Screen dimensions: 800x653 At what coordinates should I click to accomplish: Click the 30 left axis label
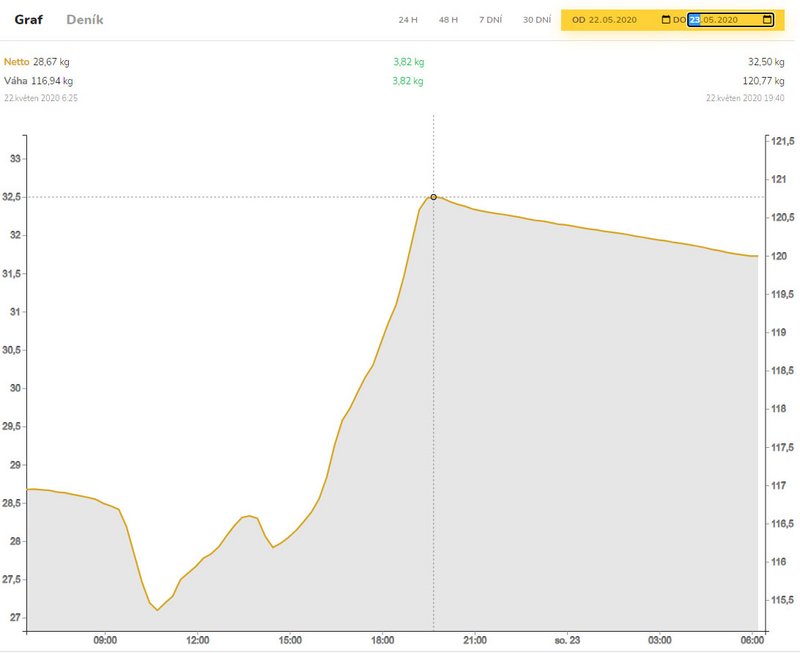[x=15, y=388]
